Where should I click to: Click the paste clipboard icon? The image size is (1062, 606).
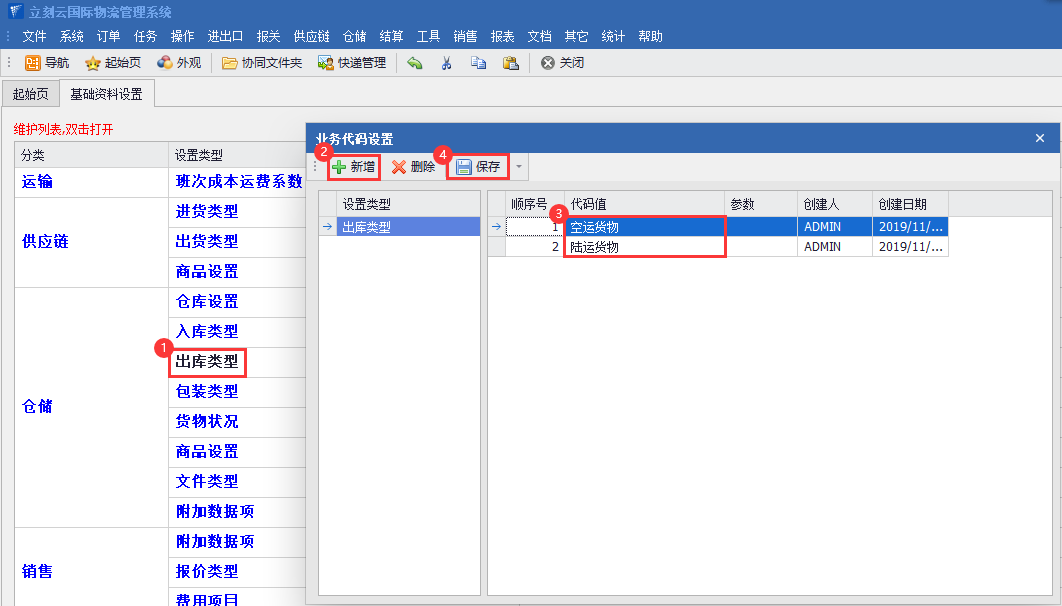(x=510, y=63)
